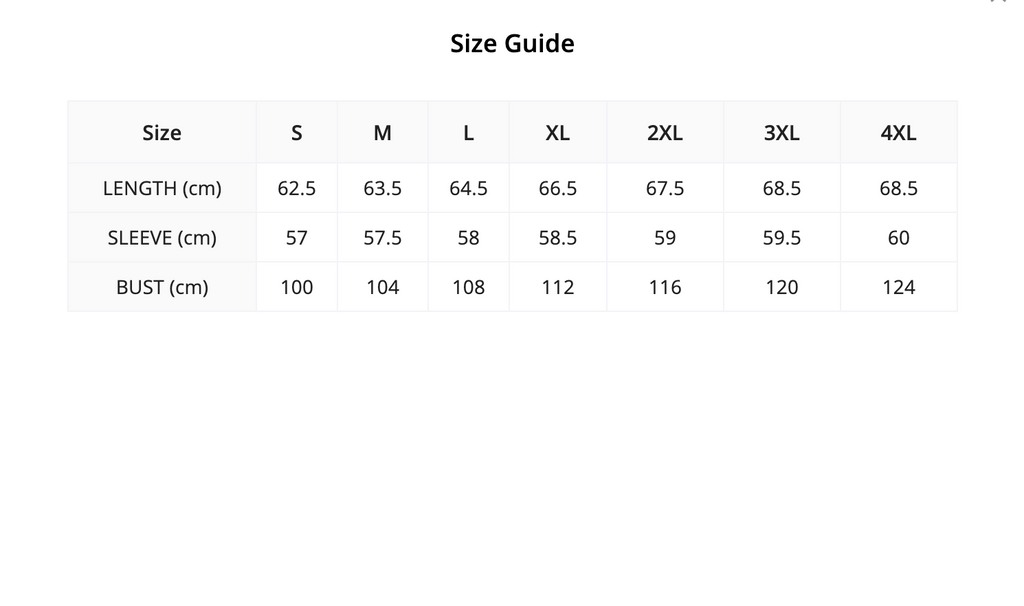Click the Size header cell
Viewport: 1024px width, 606px height.
pos(162,133)
